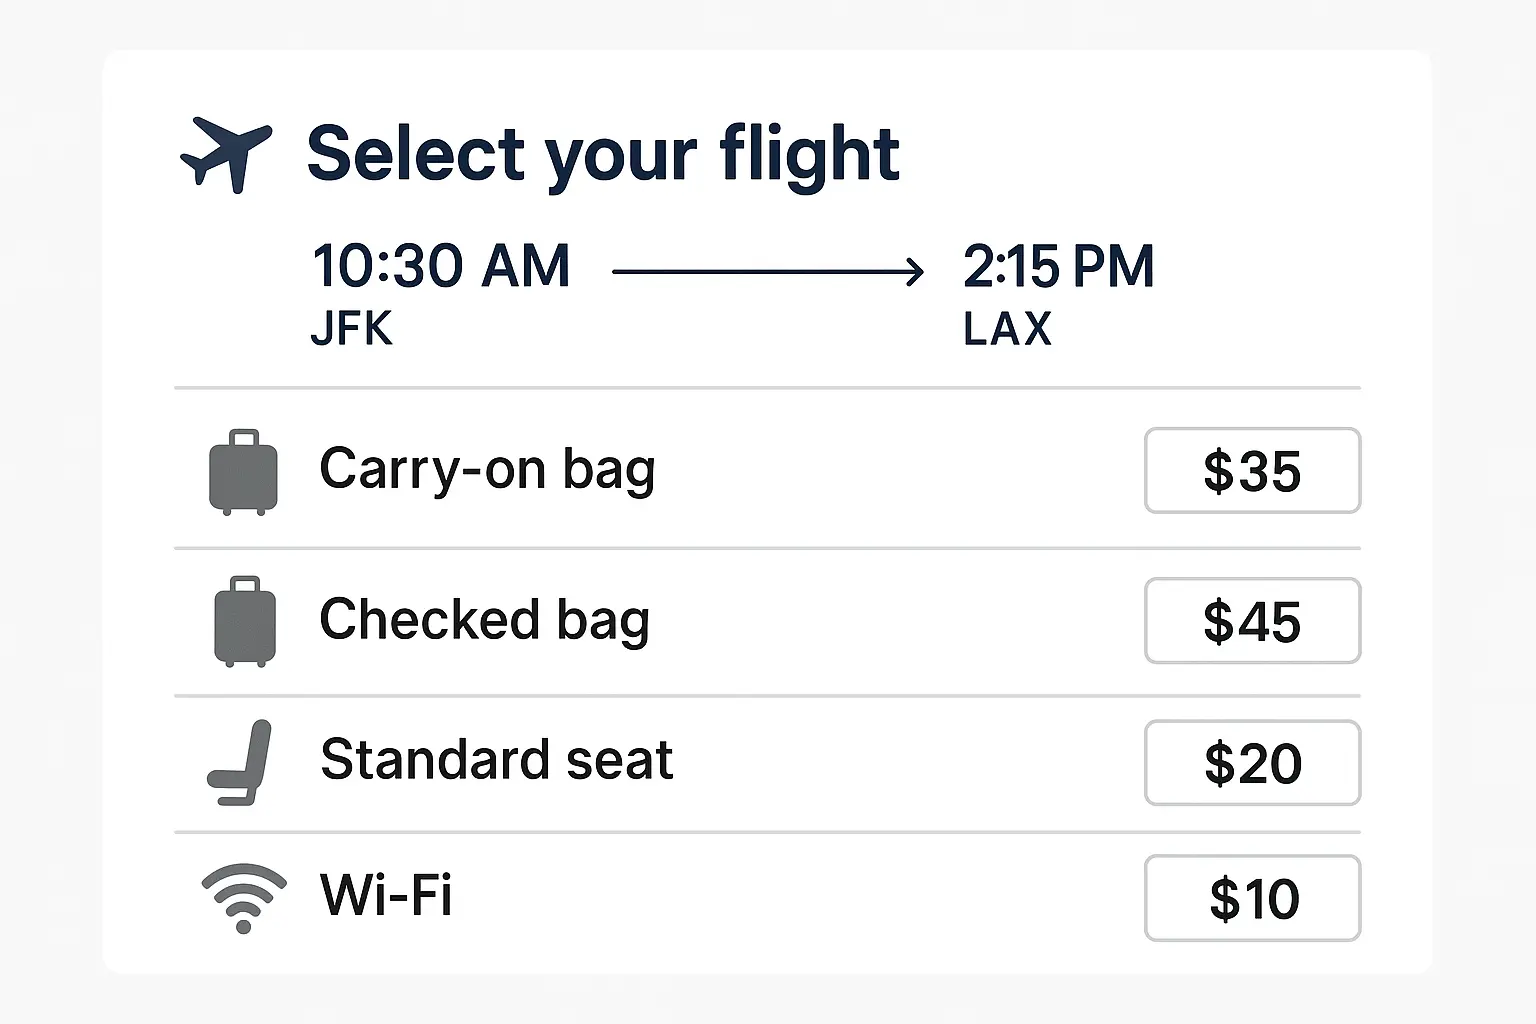Add checked bag for $45

[x=1252, y=621]
